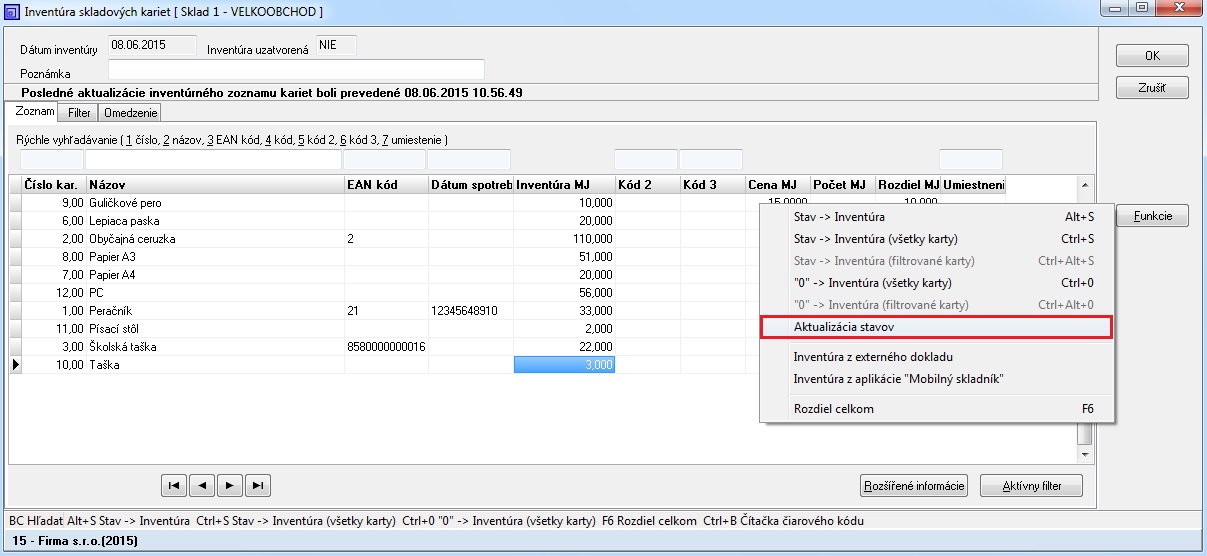Viewport: 1207px width, 556px height.
Task: Select 'Stav -> Inventúra' menu entry
Action: [936, 217]
